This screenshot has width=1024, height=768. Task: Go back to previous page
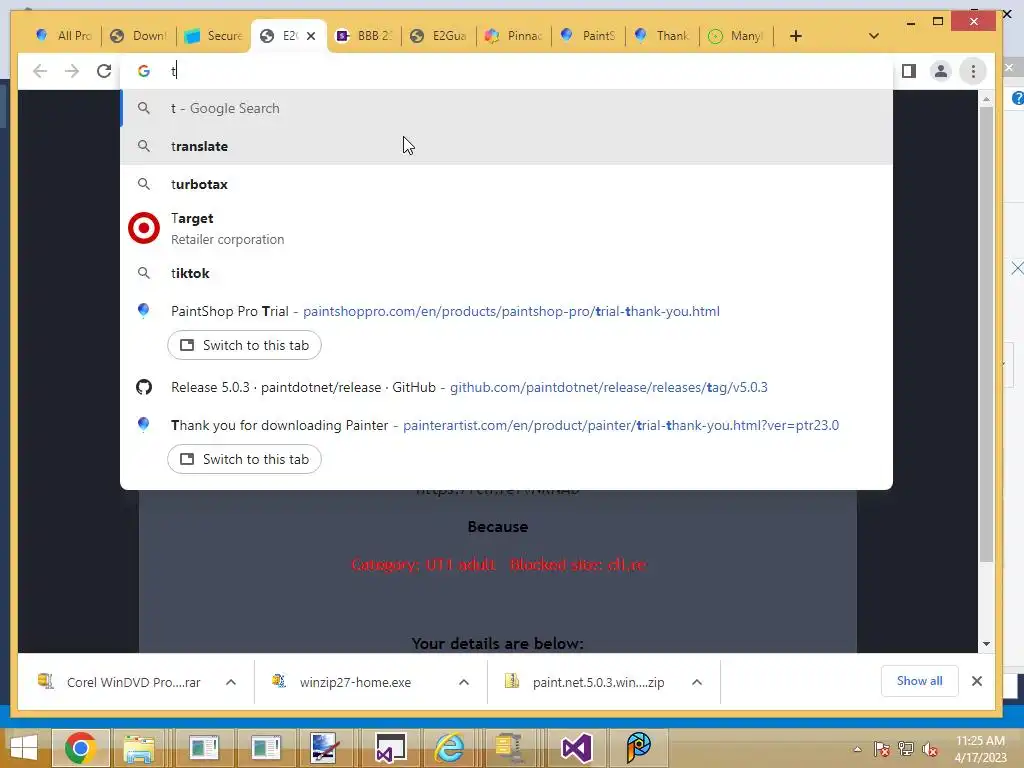40,71
